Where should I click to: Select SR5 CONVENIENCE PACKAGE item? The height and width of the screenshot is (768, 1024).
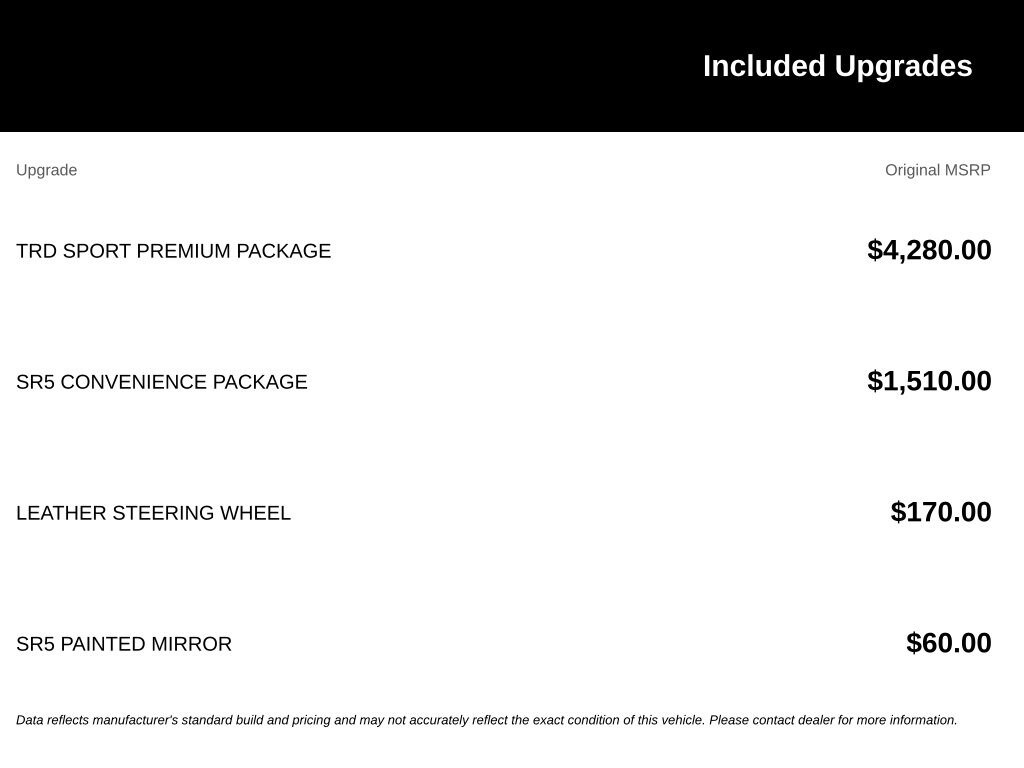coord(161,381)
